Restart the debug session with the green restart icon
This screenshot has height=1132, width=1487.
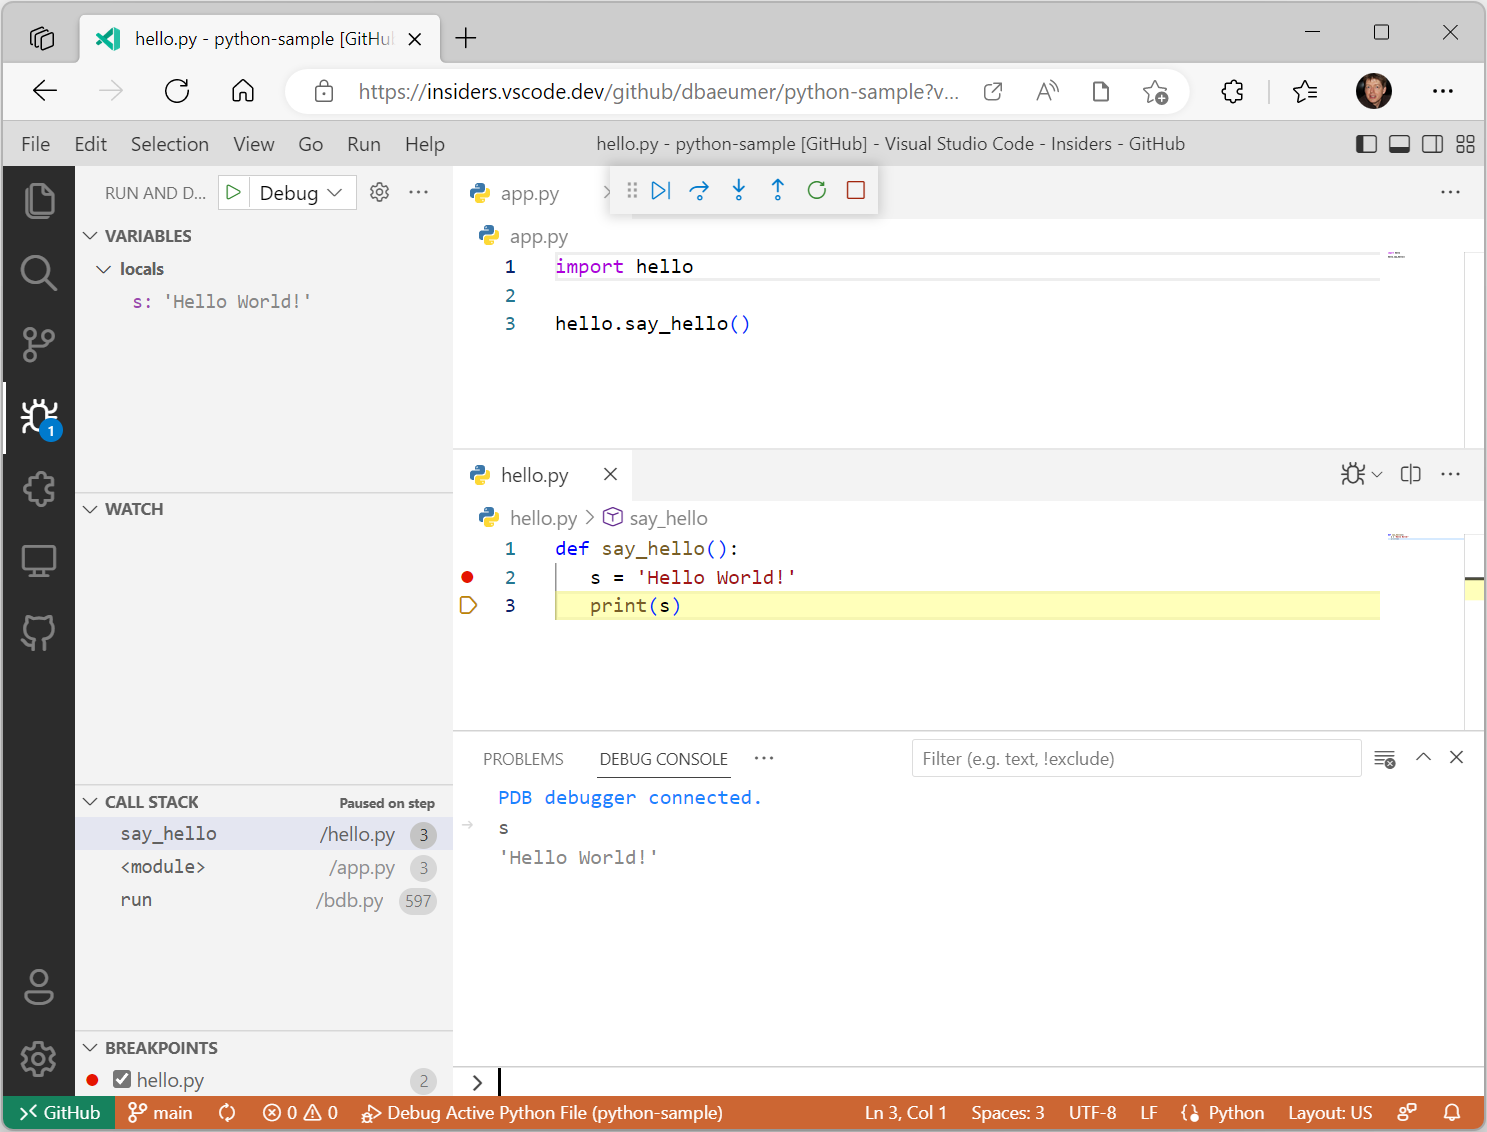[816, 190]
